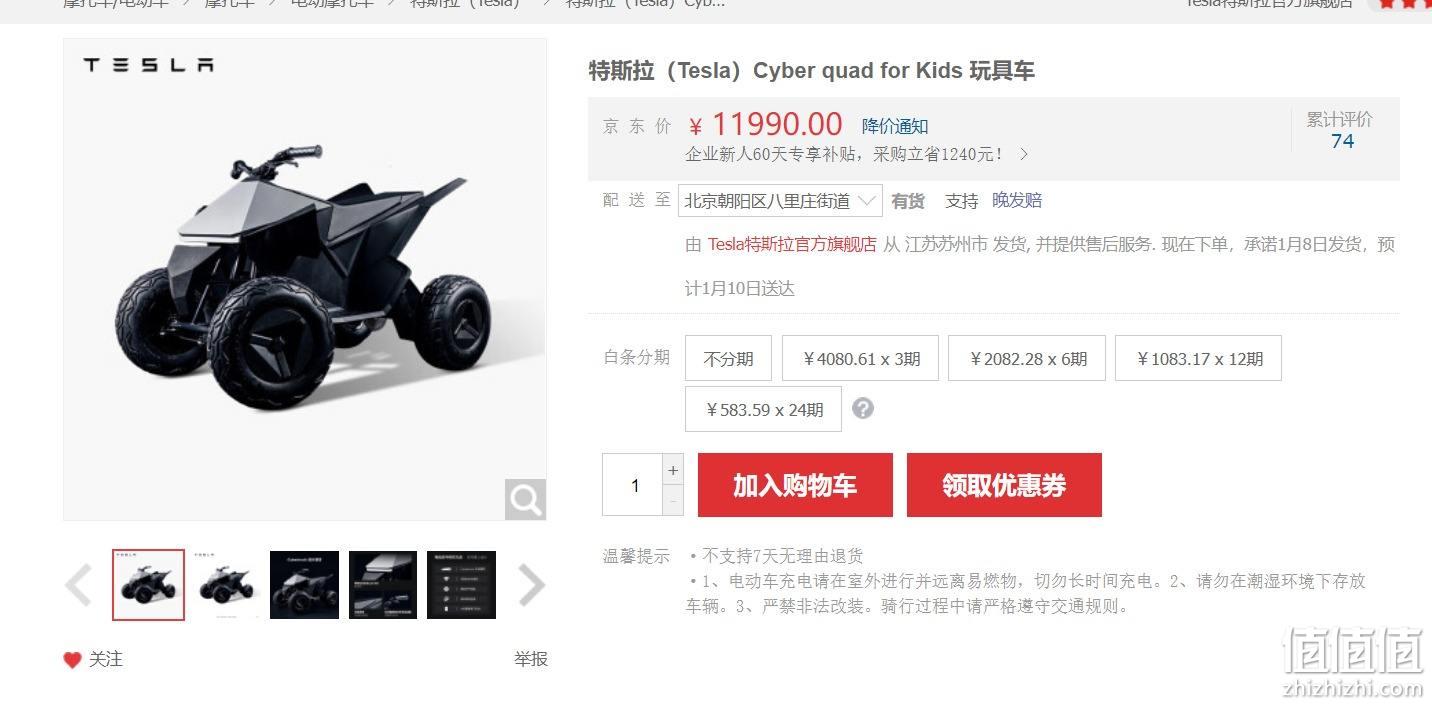Expand enterprise subsidy promo arrow
The height and width of the screenshot is (706, 1432).
pyautogui.click(x=1023, y=155)
